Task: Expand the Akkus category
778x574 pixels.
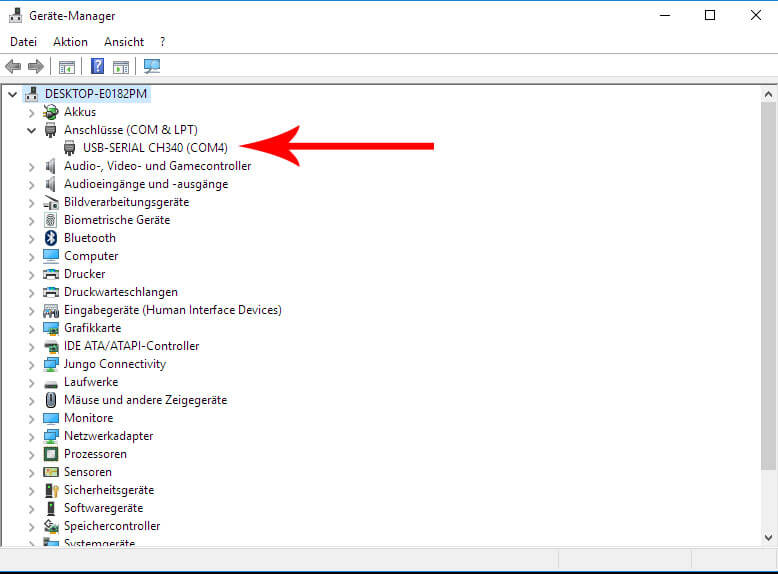Action: pyautogui.click(x=31, y=113)
